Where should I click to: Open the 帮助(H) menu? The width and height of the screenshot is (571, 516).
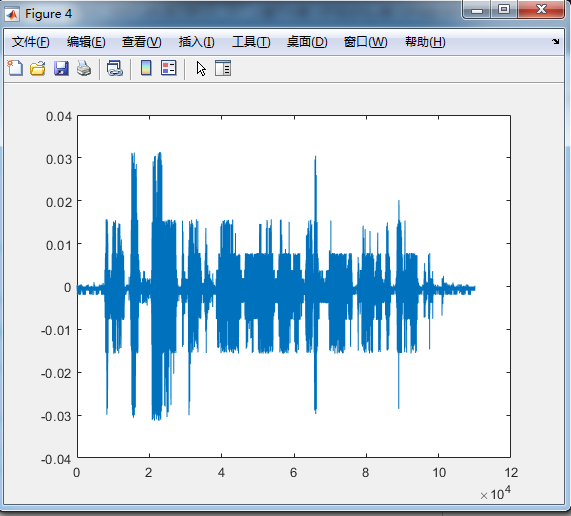(425, 42)
